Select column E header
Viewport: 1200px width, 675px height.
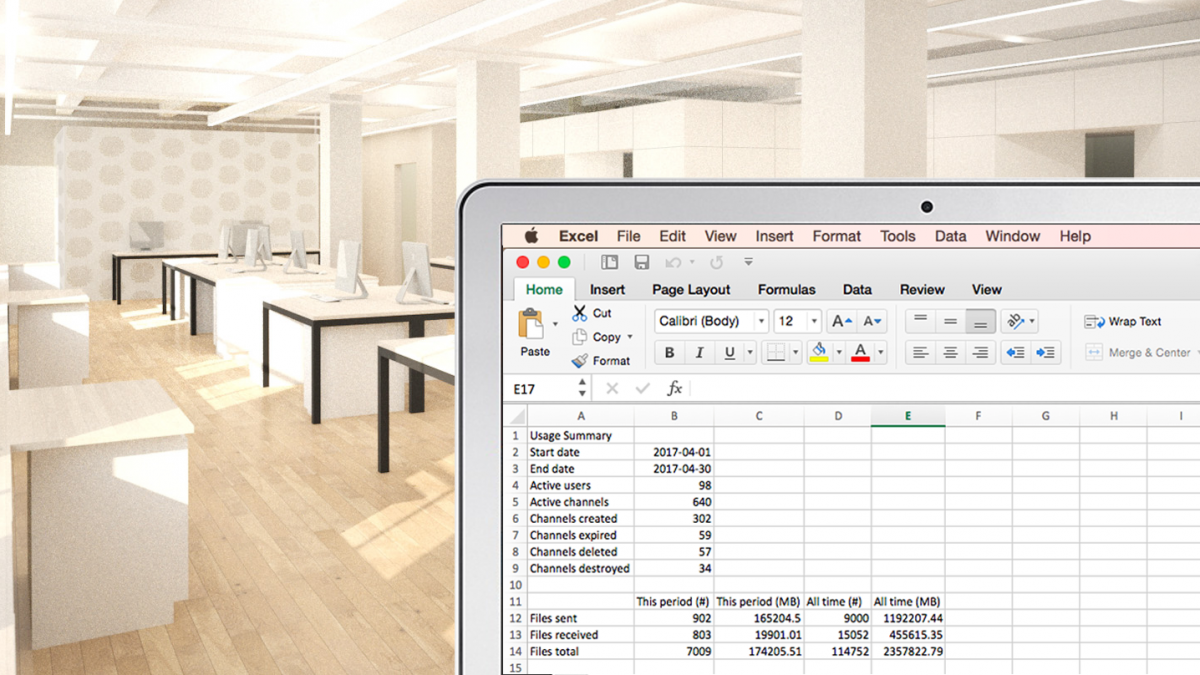click(908, 416)
